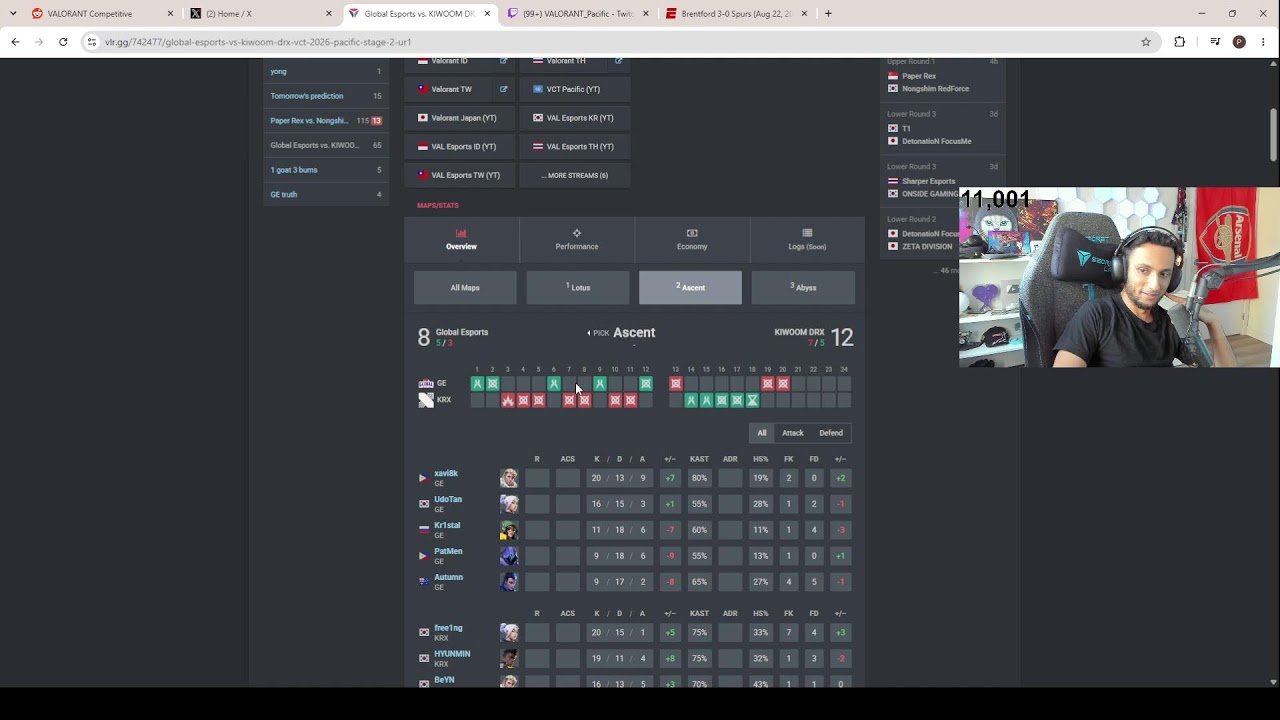
Task: Click Autumn's agent icon
Action: 509,581
